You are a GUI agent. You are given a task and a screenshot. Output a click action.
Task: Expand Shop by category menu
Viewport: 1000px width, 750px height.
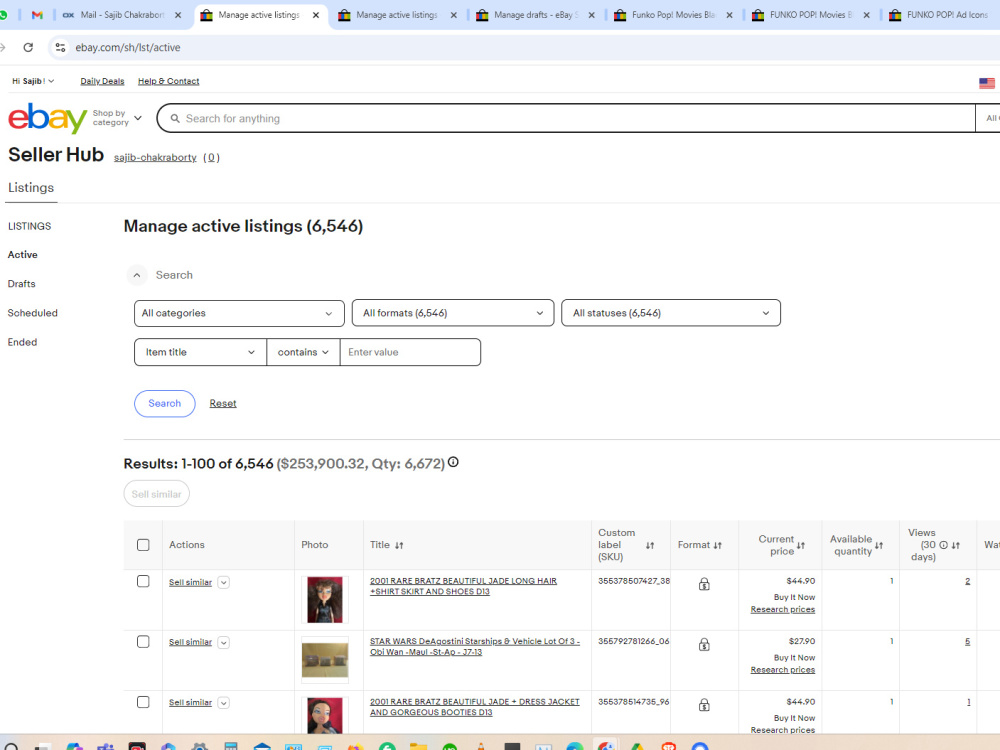click(x=117, y=118)
